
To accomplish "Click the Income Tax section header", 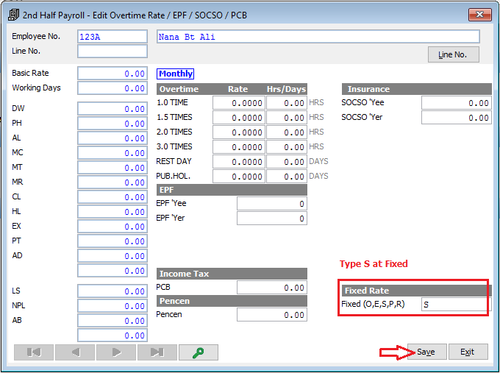I will tap(232, 274).
